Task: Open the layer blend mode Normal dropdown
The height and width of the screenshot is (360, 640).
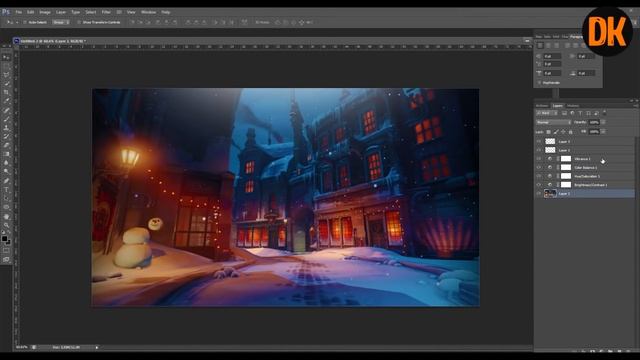Action: coord(553,122)
